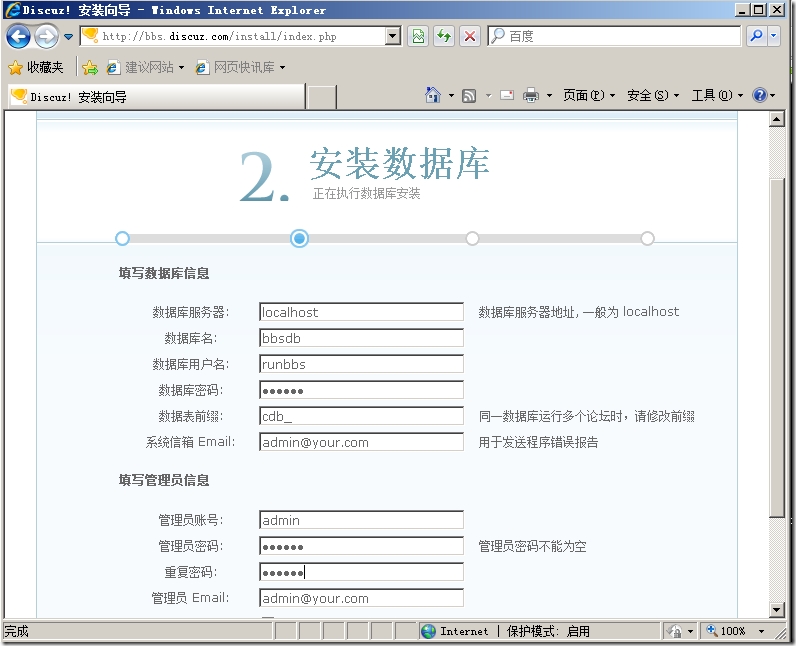Click the 数据表前缀 cdb_ field
The width and height of the screenshot is (796, 646).
coord(361,416)
